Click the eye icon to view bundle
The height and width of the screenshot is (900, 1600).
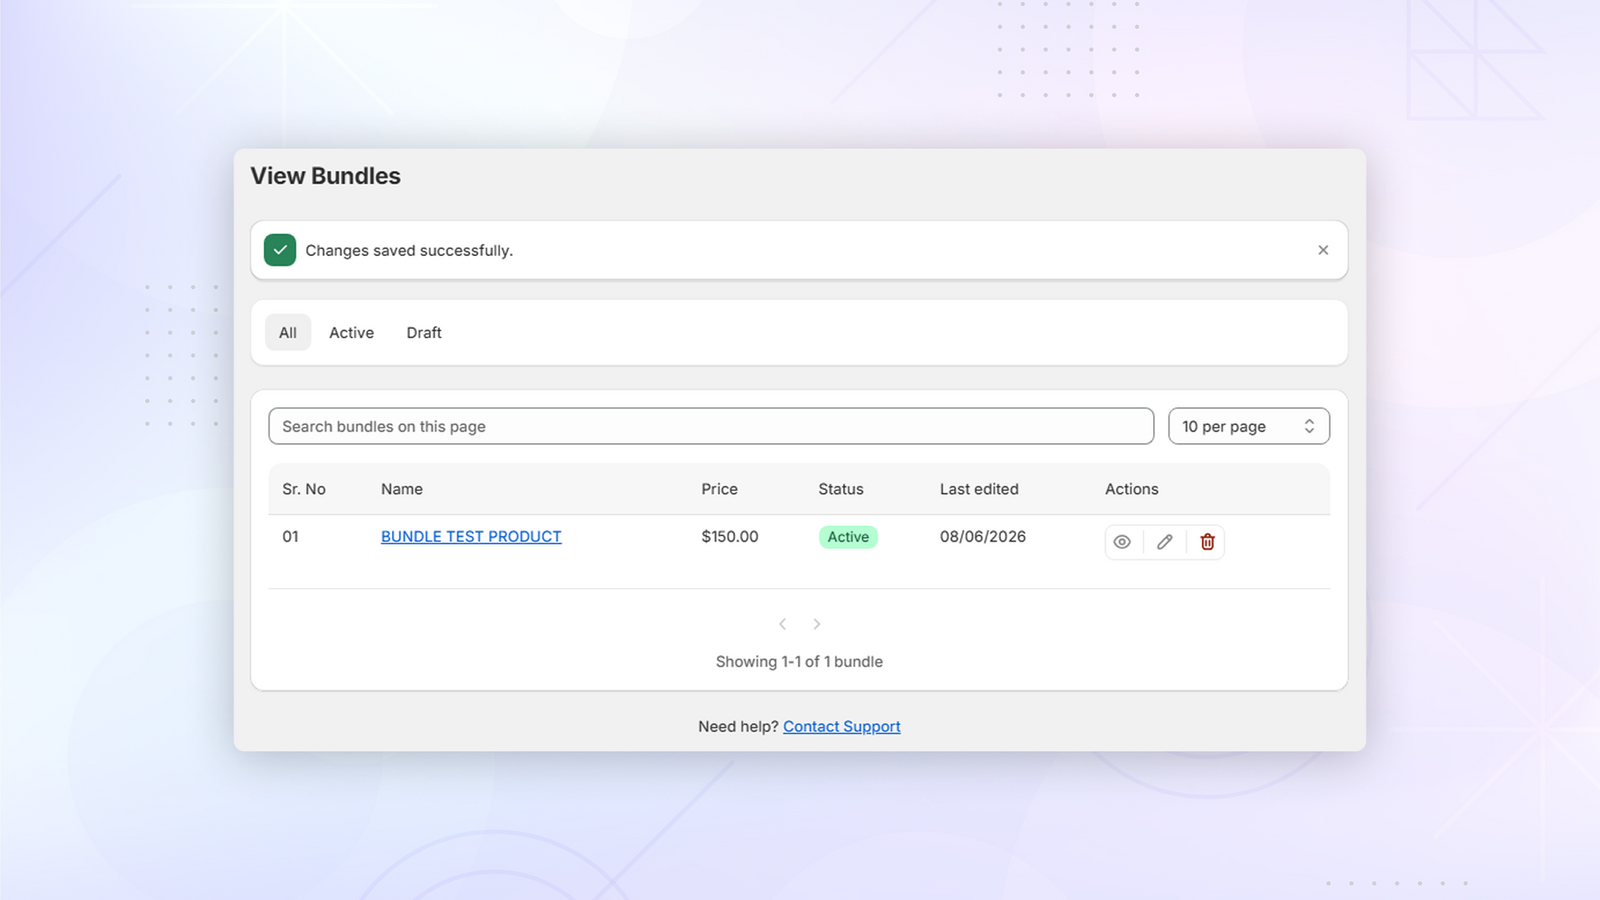click(1122, 542)
